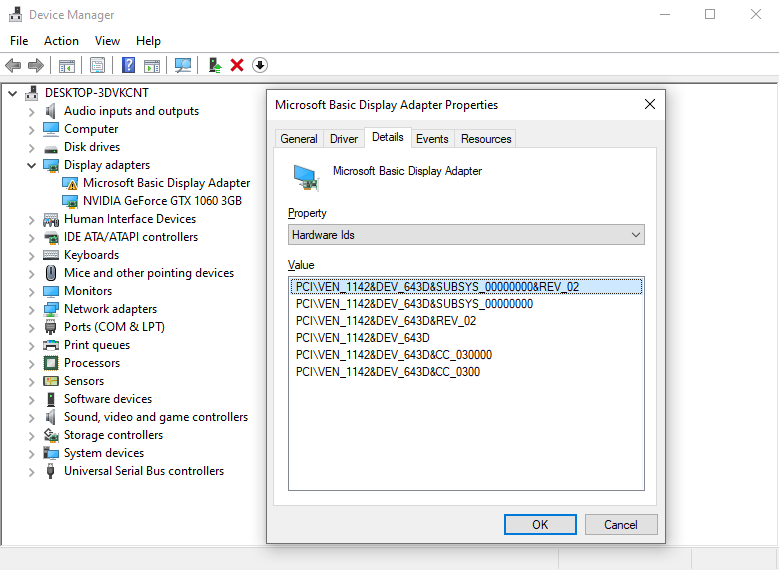Viewport: 779px width, 570px height.
Task: Click Cancel in the Properties dialog
Action: tap(621, 525)
